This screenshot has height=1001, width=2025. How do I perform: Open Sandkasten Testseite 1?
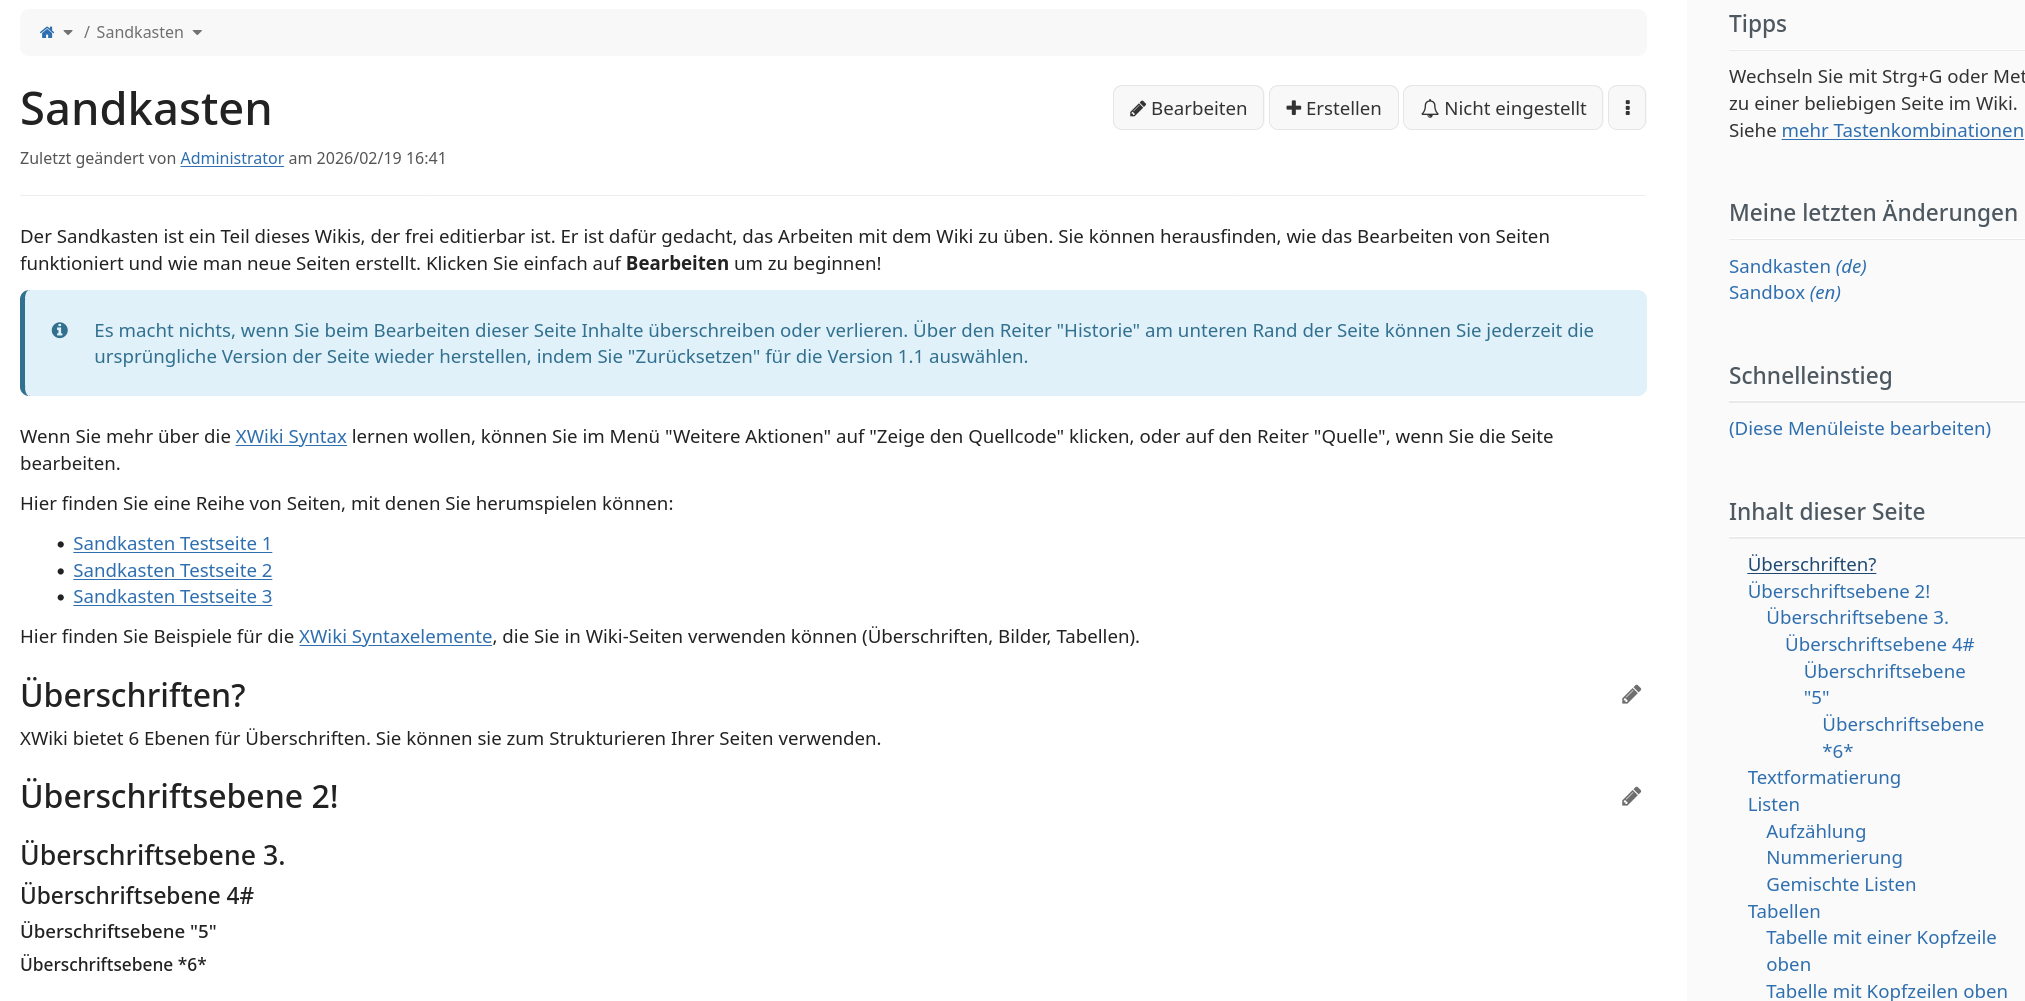(172, 544)
